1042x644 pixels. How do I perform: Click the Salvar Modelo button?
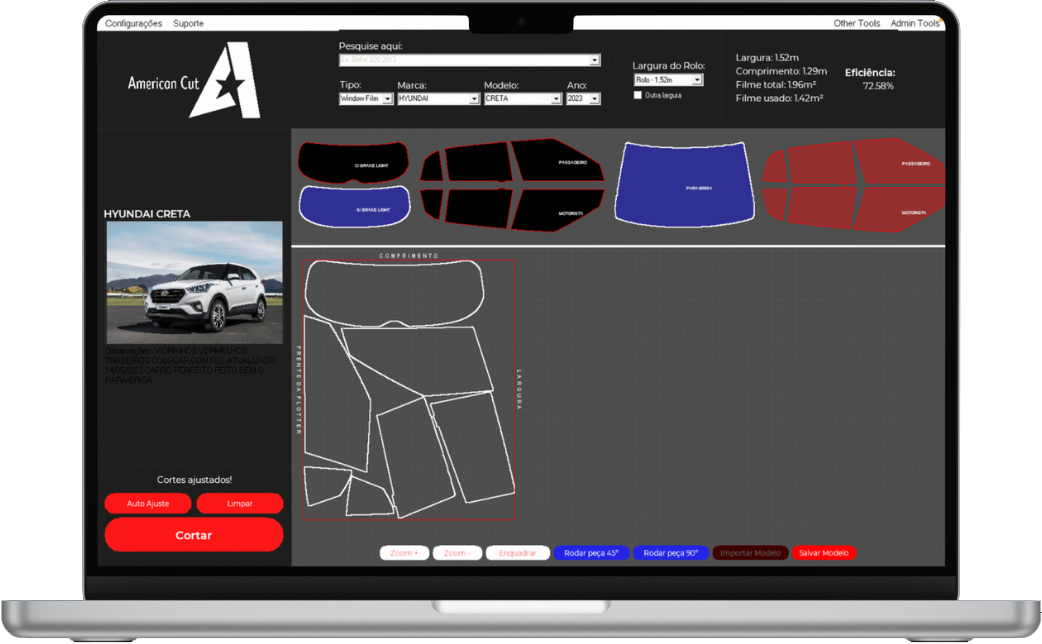click(x=824, y=553)
